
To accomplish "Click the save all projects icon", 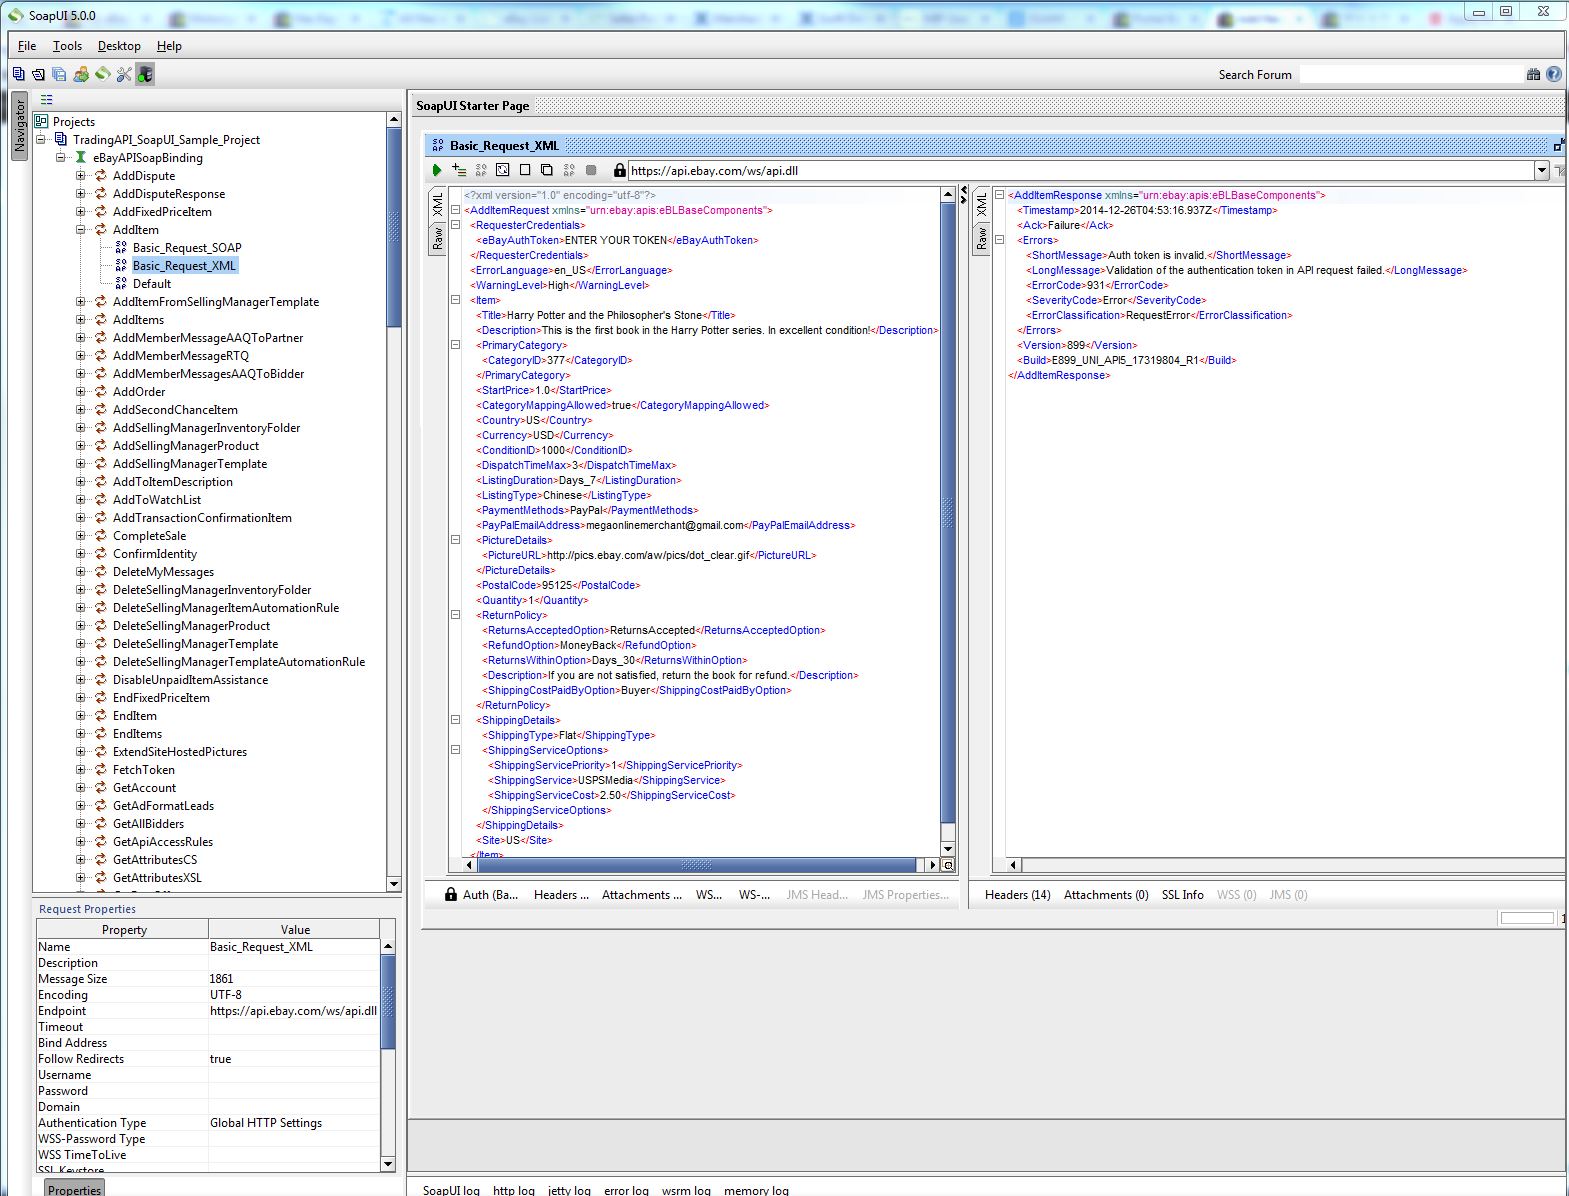I will [x=59, y=74].
